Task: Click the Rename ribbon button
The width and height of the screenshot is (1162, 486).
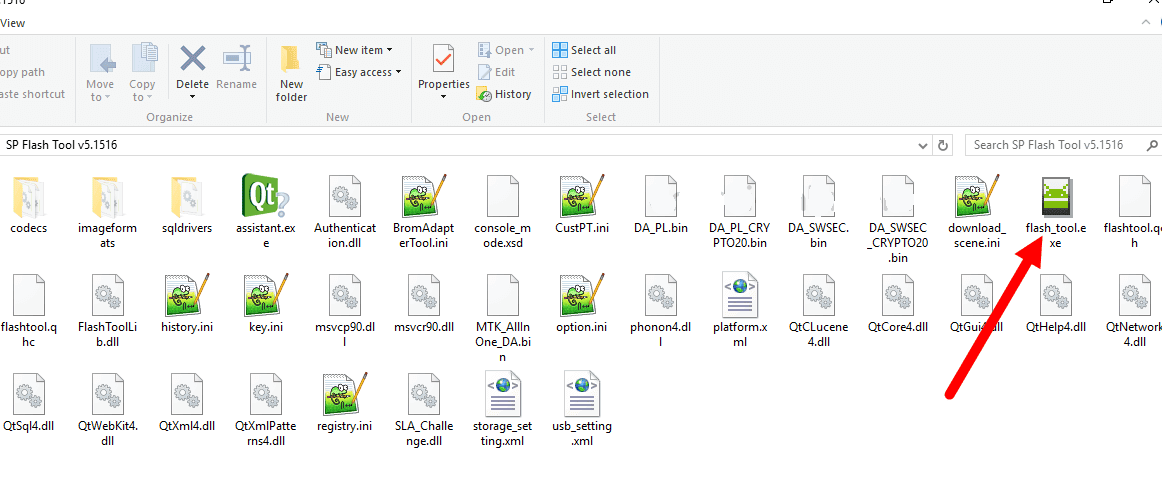Action: point(236,67)
